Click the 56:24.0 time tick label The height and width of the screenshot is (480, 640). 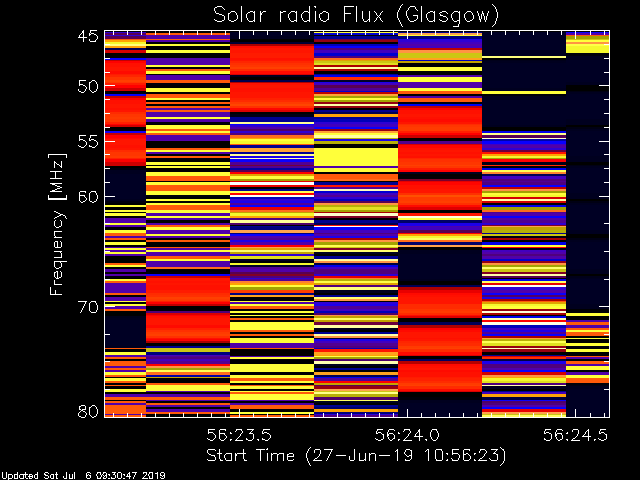[x=407, y=435]
